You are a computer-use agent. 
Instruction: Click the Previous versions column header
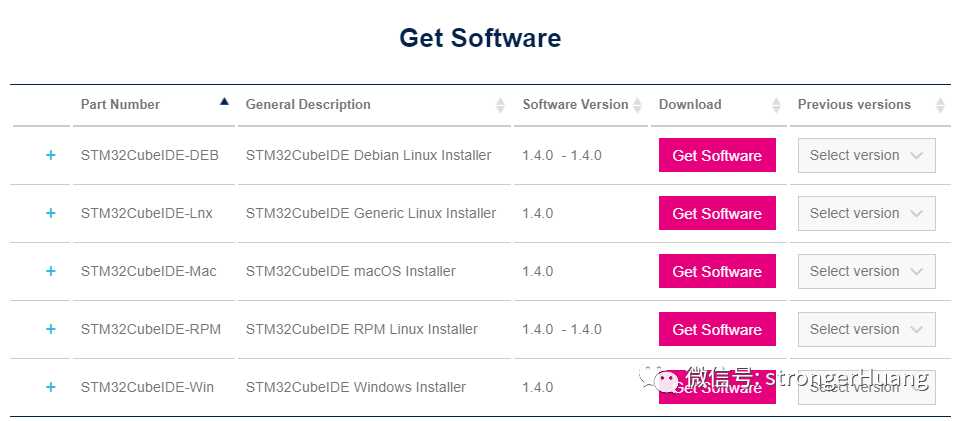(x=854, y=105)
